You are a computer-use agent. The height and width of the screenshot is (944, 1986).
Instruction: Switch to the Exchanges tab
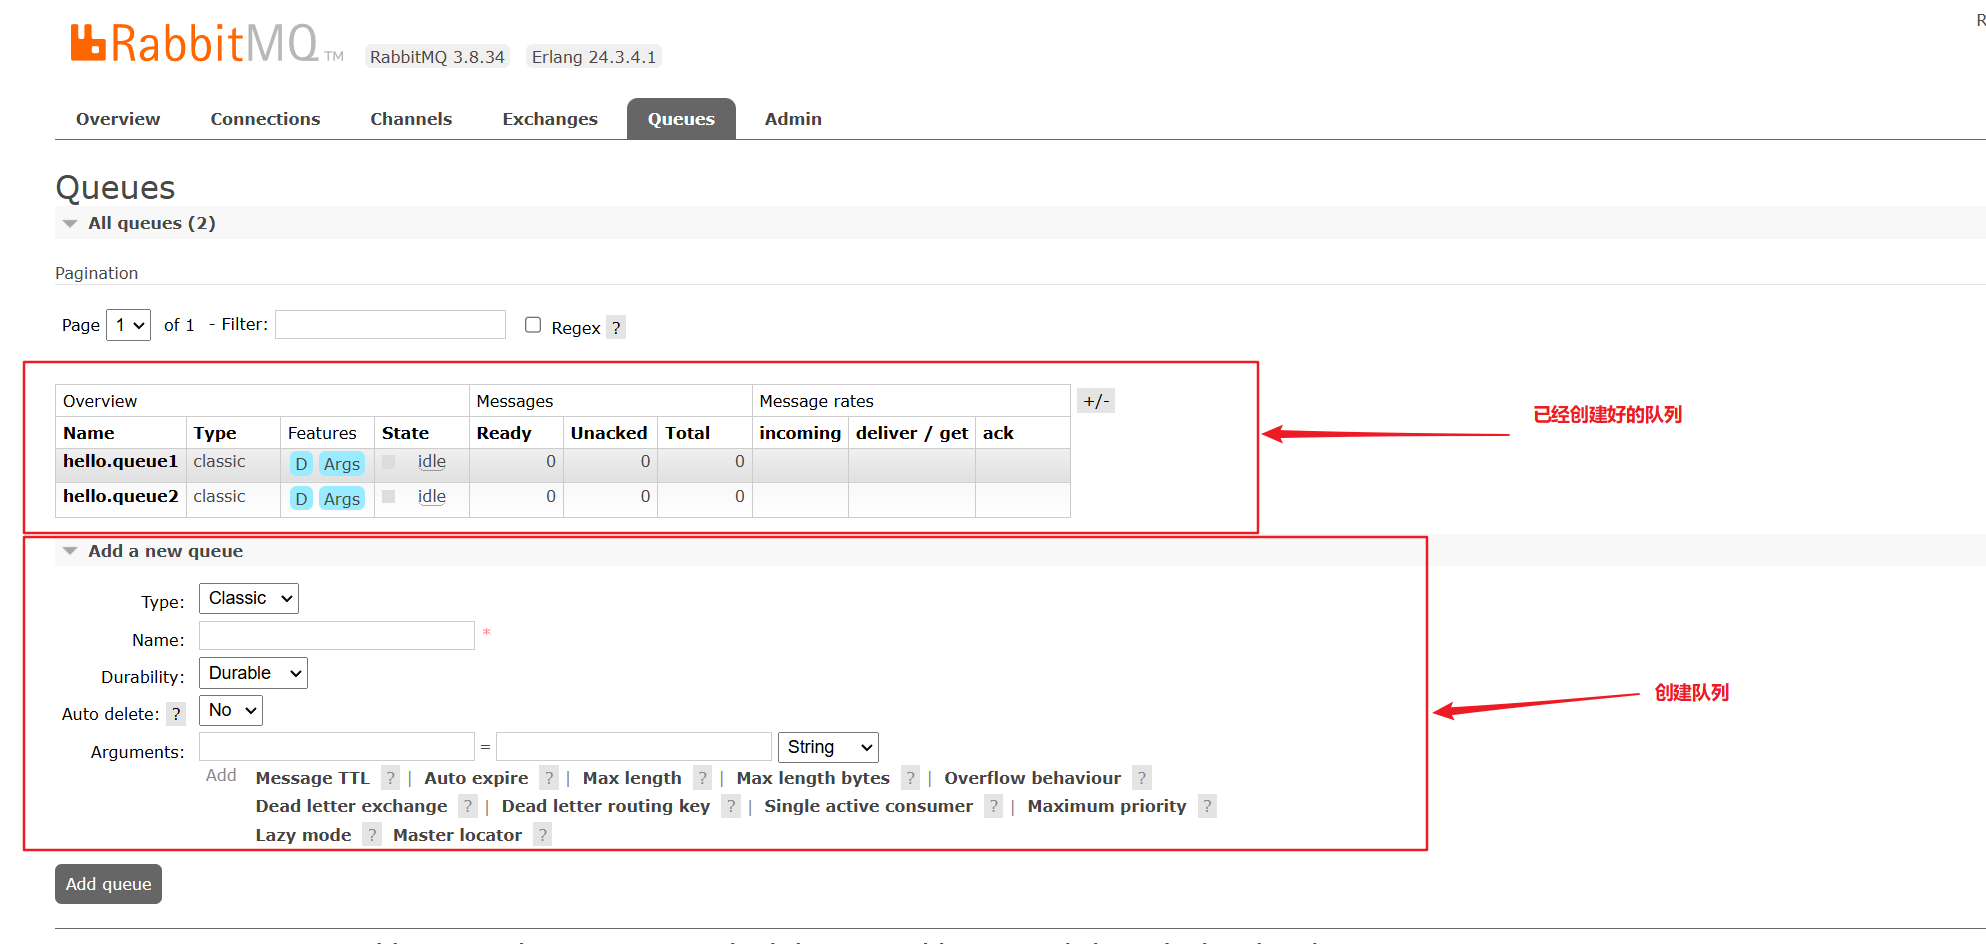coord(549,119)
